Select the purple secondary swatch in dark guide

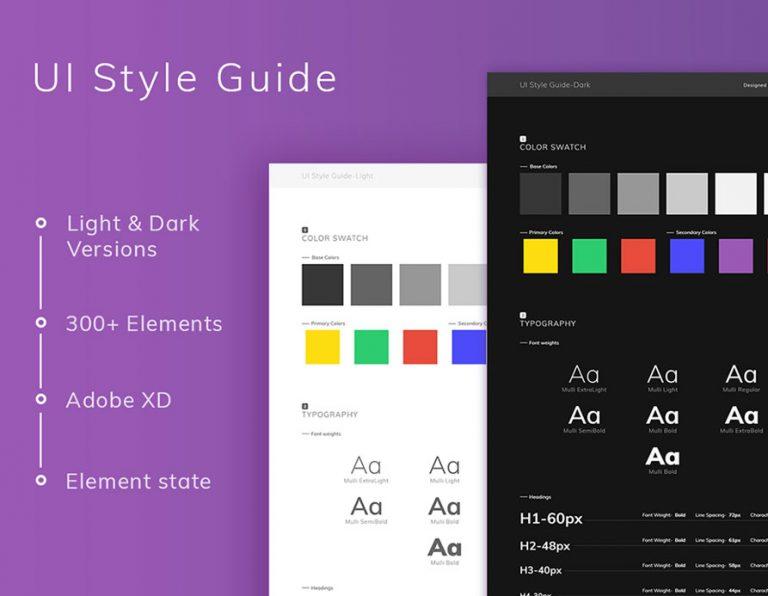[x=736, y=256]
